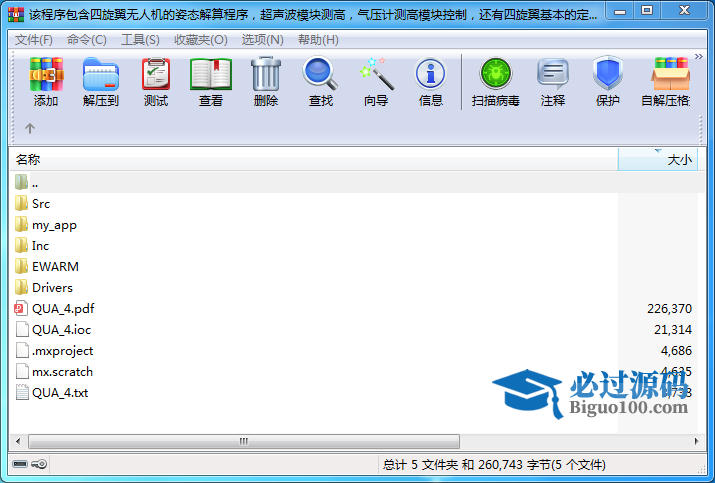Start the Virus Scan (扫描病毒) icon
Screen dimensions: 715x483
496,82
